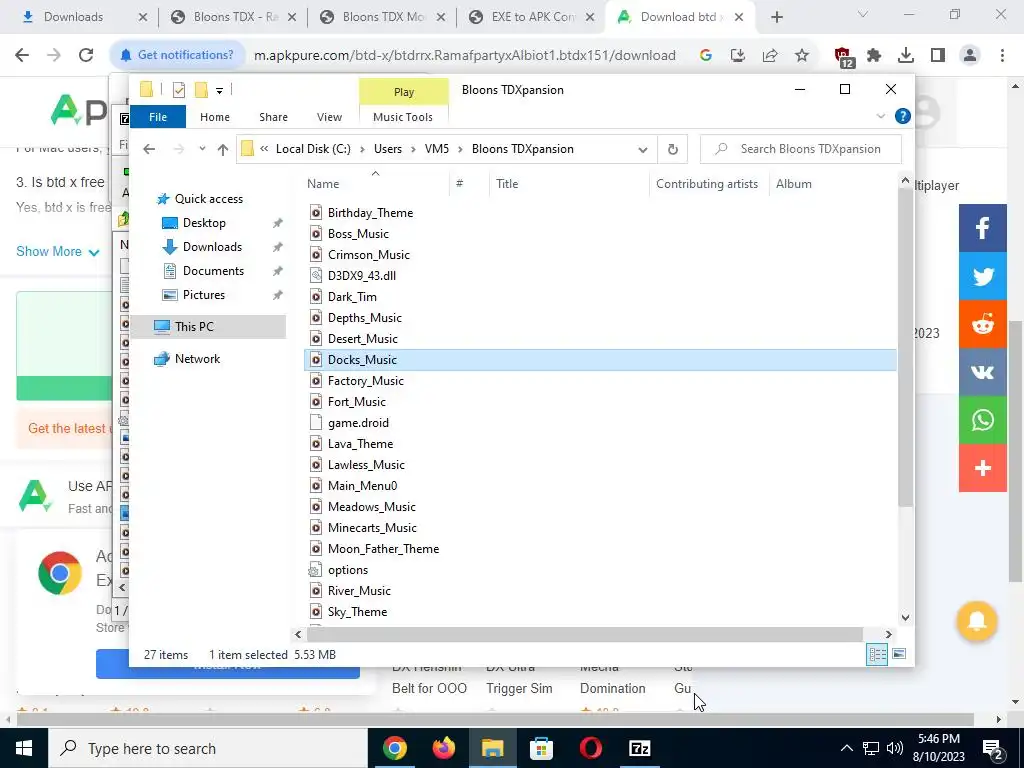Open Documents in the navigation pane
1024x768 pixels.
point(213,270)
